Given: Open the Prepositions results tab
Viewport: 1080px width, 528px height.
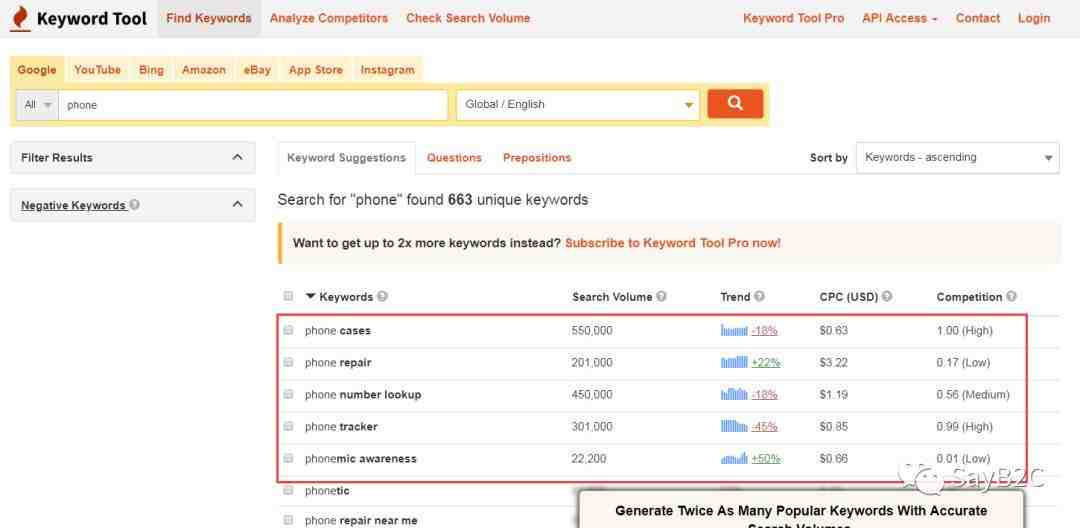Looking at the screenshot, I should (x=537, y=158).
